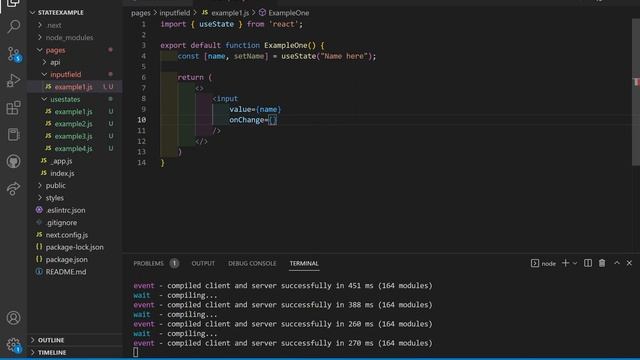Open package-lock.json file

point(75,247)
